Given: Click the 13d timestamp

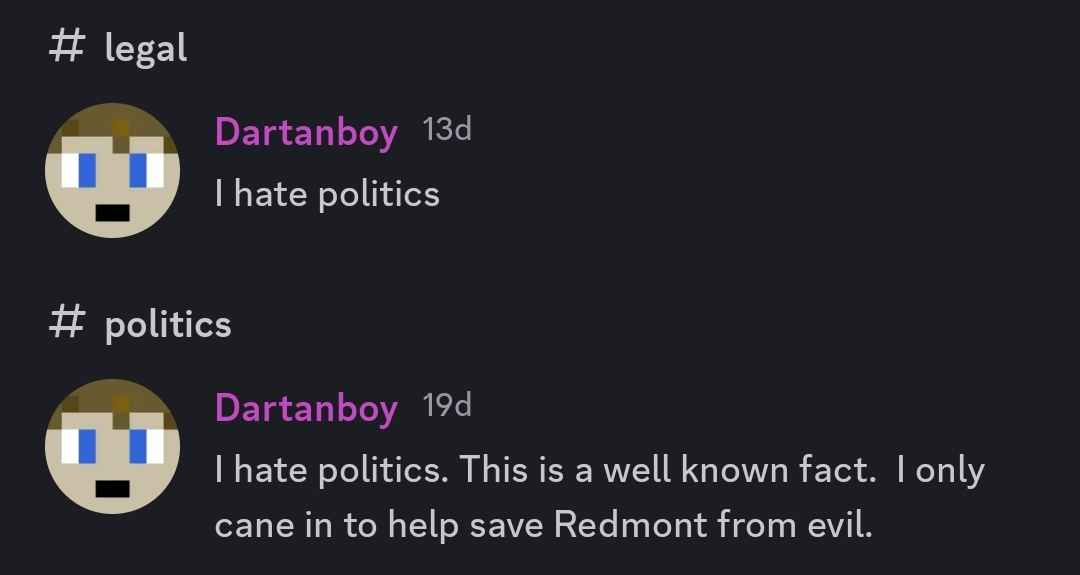Looking at the screenshot, I should 447,130.
